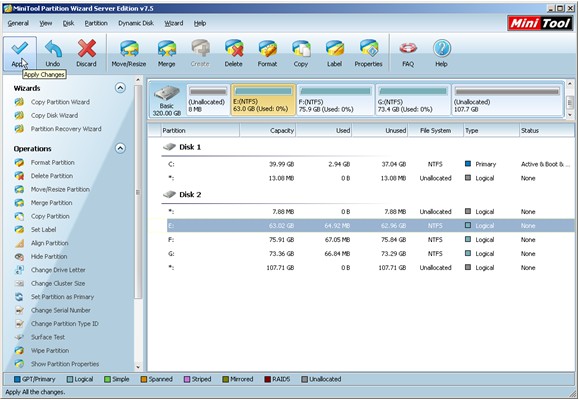Select the F:(NTFS) 75.9 GB disk map block
This screenshot has width=579, height=400.
[x=335, y=100]
